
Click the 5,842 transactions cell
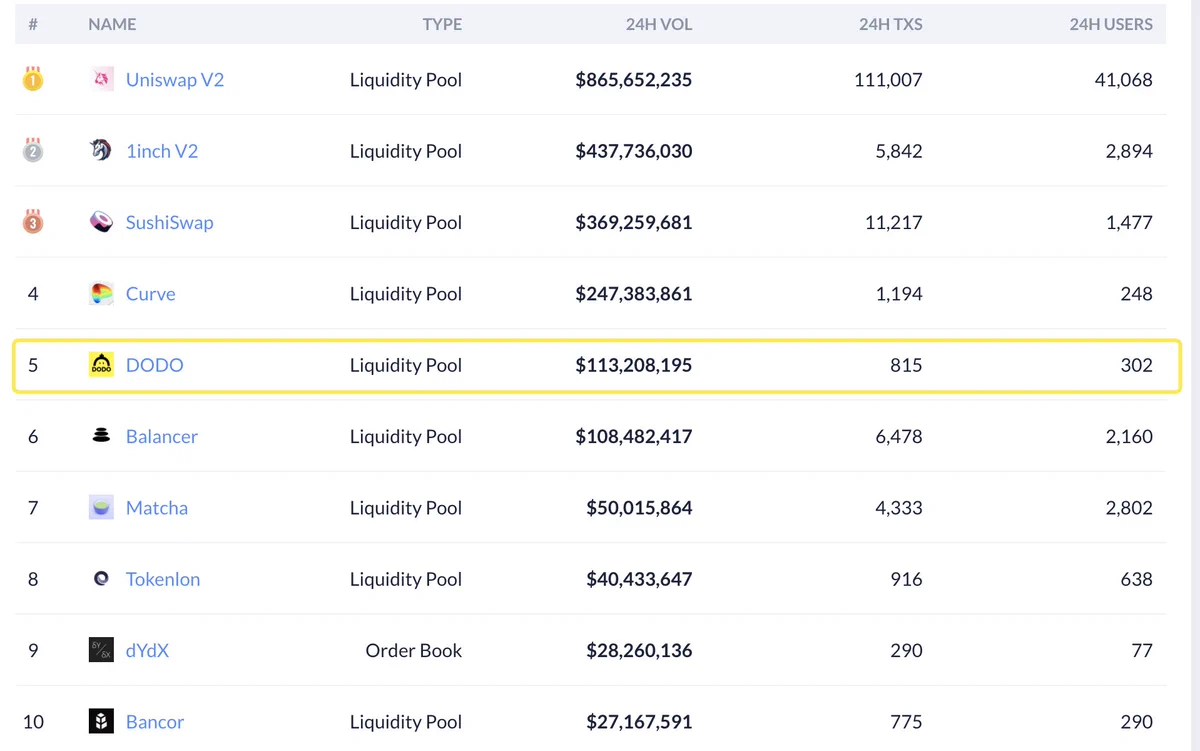pos(898,151)
